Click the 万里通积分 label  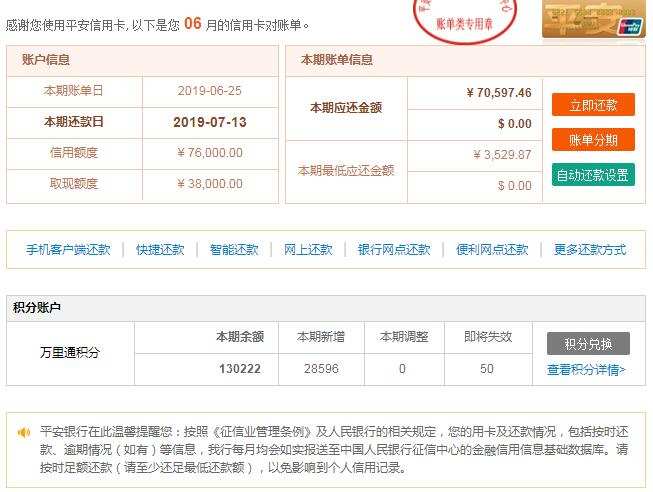(70, 352)
